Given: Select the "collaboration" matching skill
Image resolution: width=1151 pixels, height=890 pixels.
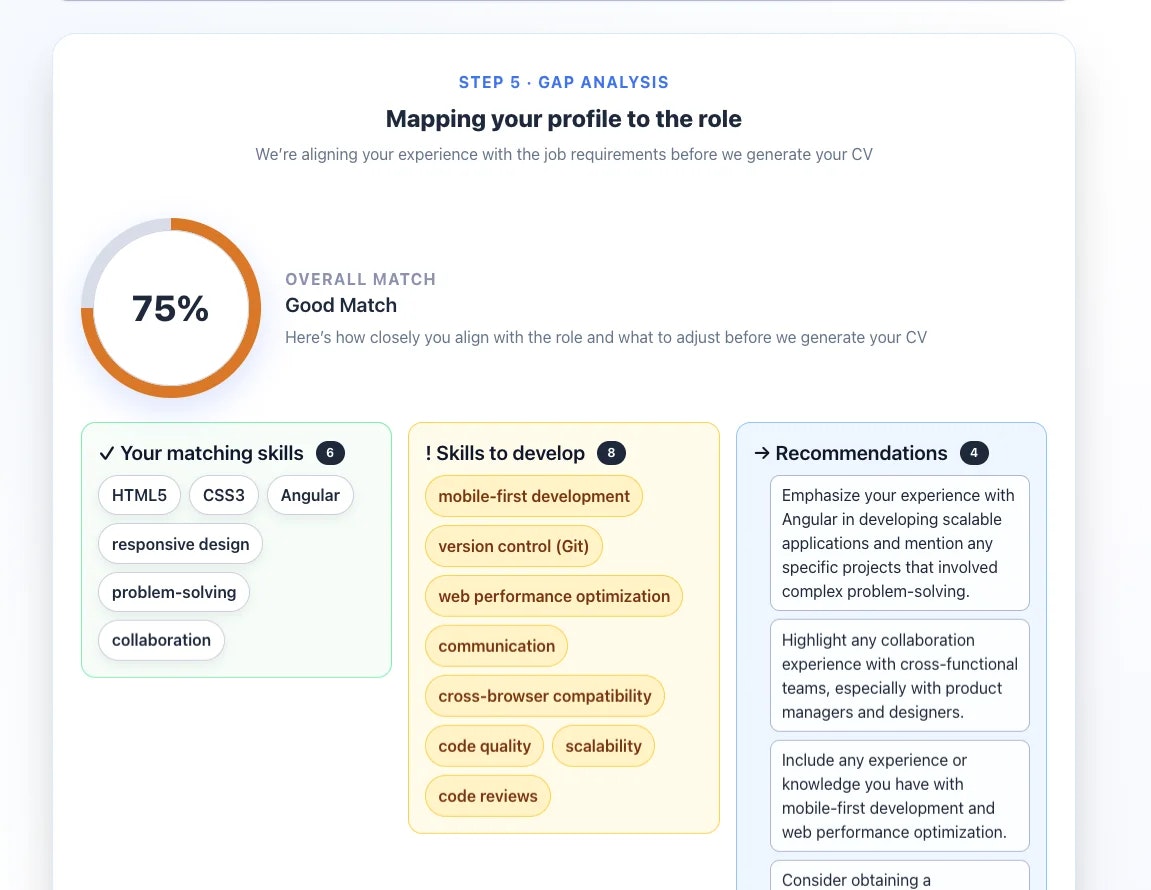Looking at the screenshot, I should click(161, 640).
